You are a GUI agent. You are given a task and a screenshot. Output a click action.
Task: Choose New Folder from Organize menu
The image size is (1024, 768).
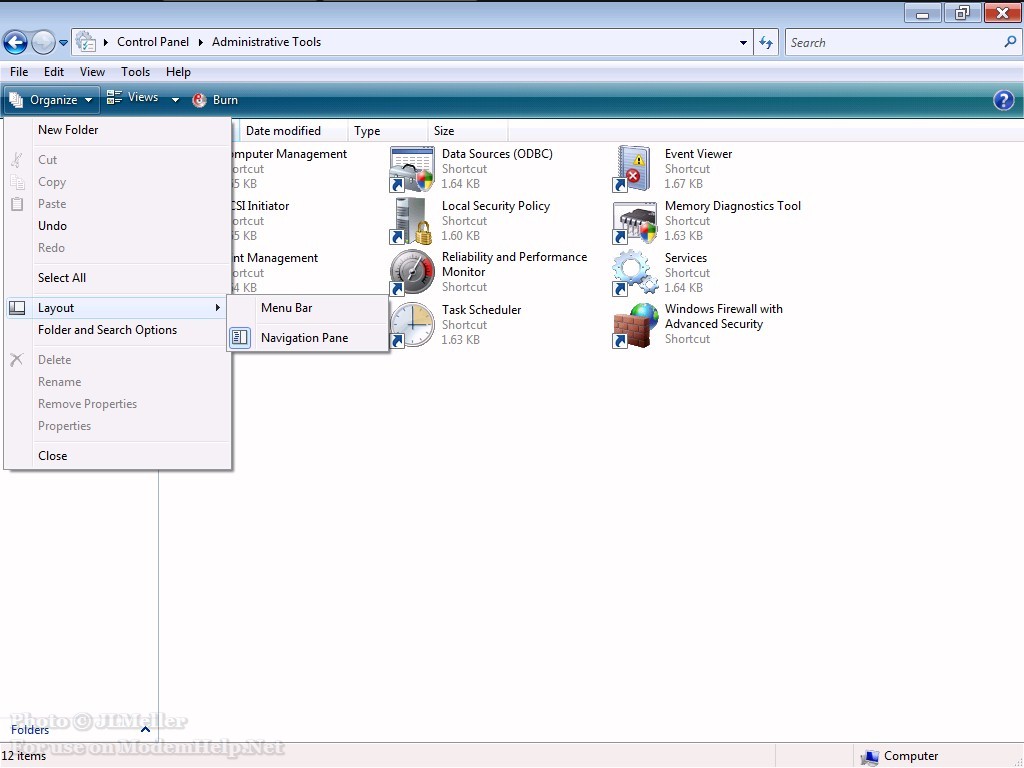(x=118, y=130)
